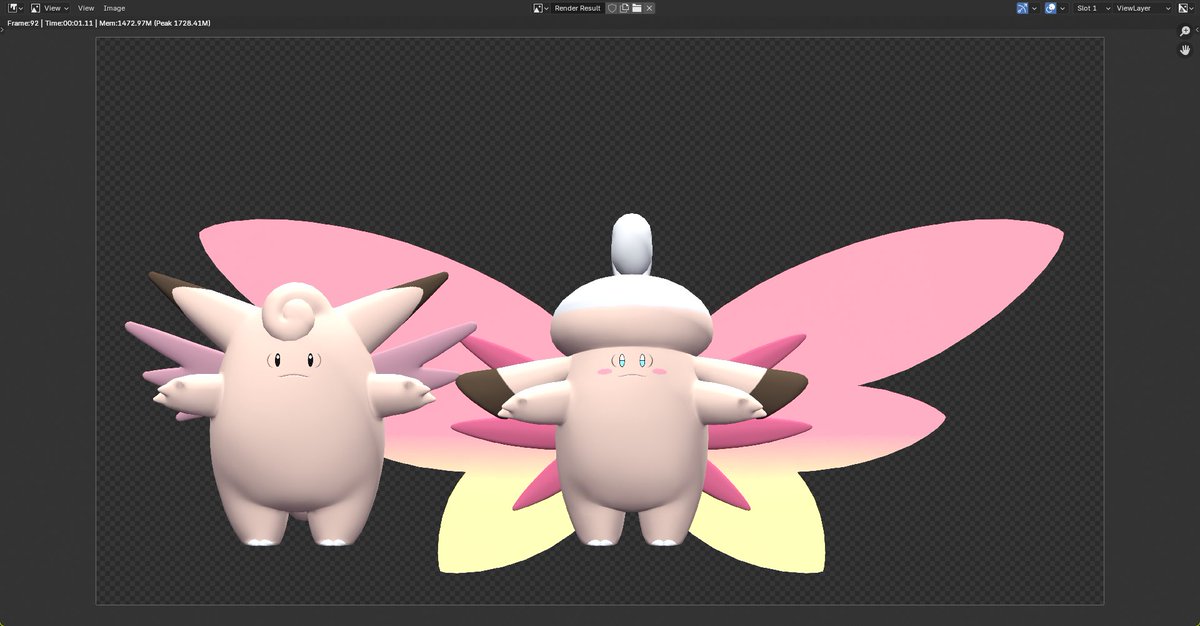Screen dimensions: 1200x626
Task: Open the View menu
Action: 86,8
